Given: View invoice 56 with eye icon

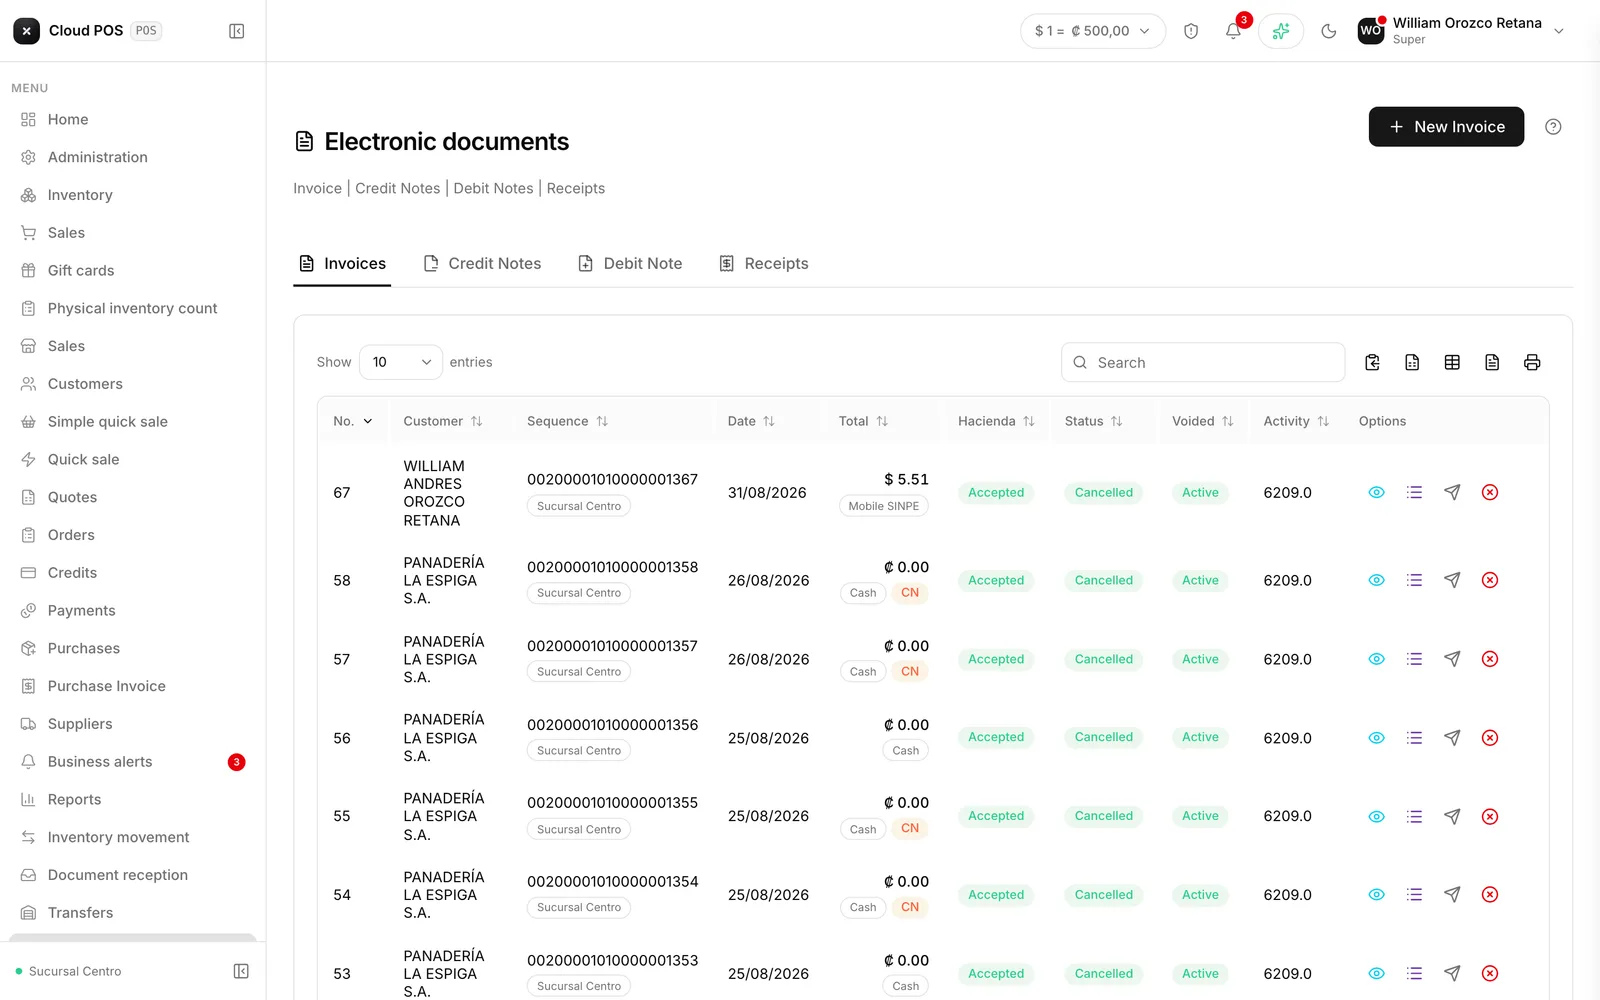Looking at the screenshot, I should point(1376,738).
